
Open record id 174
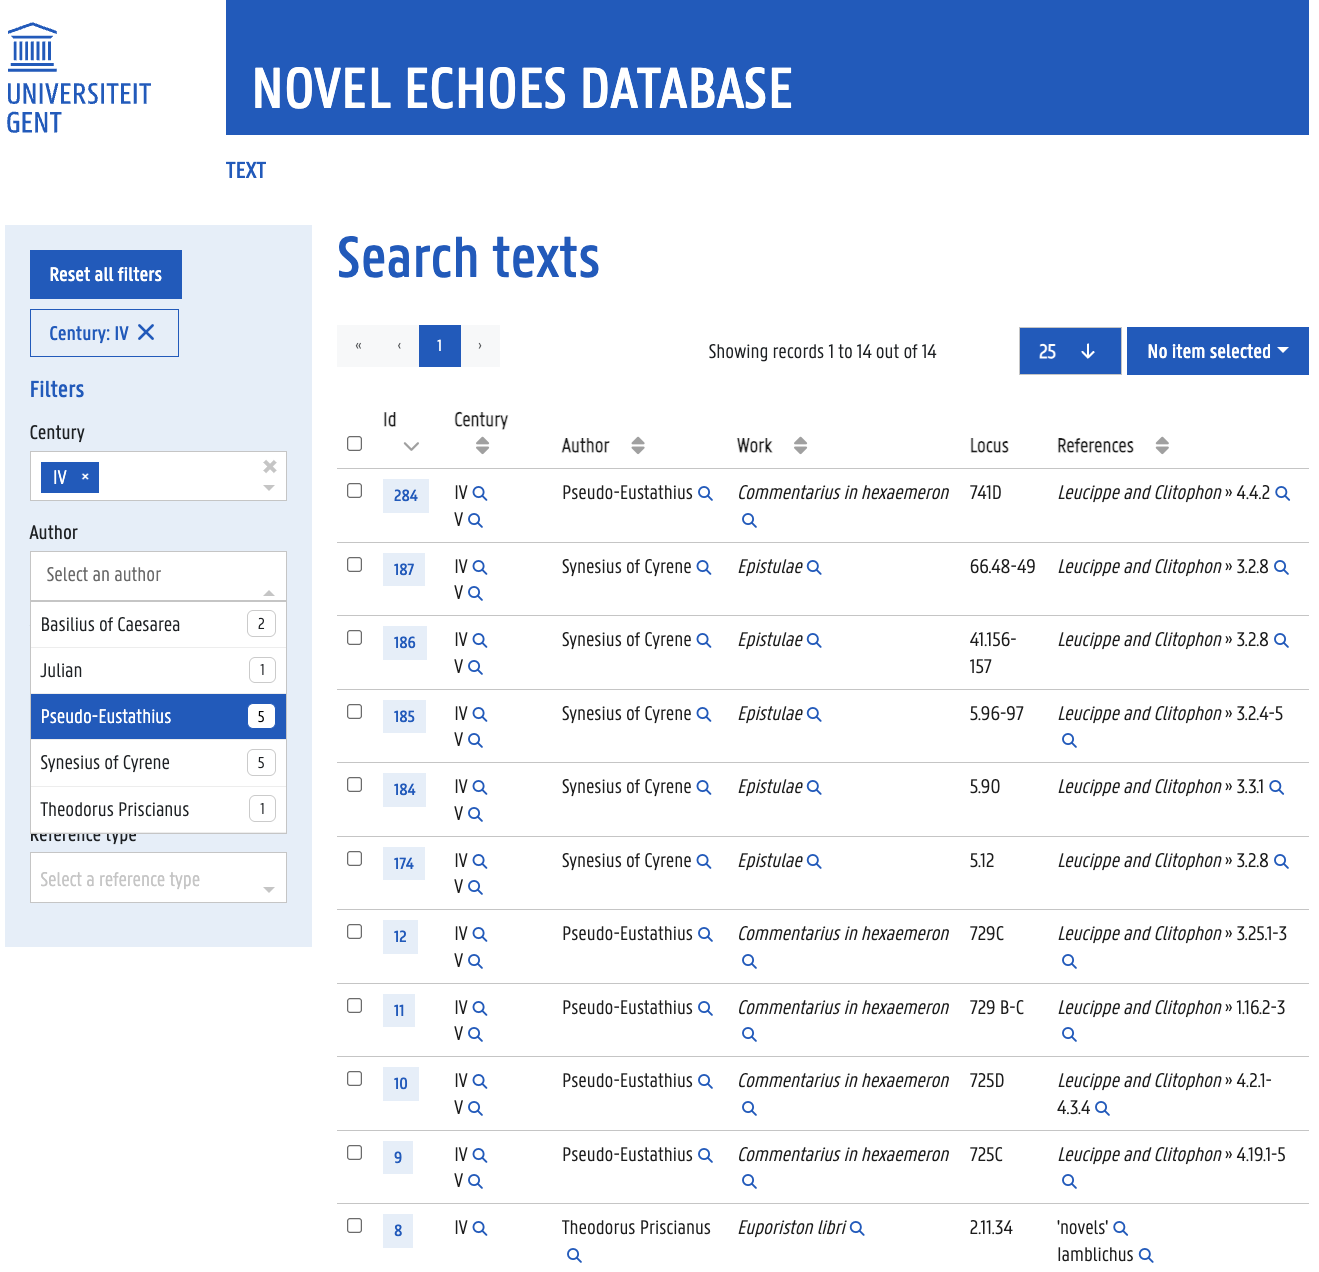(404, 863)
